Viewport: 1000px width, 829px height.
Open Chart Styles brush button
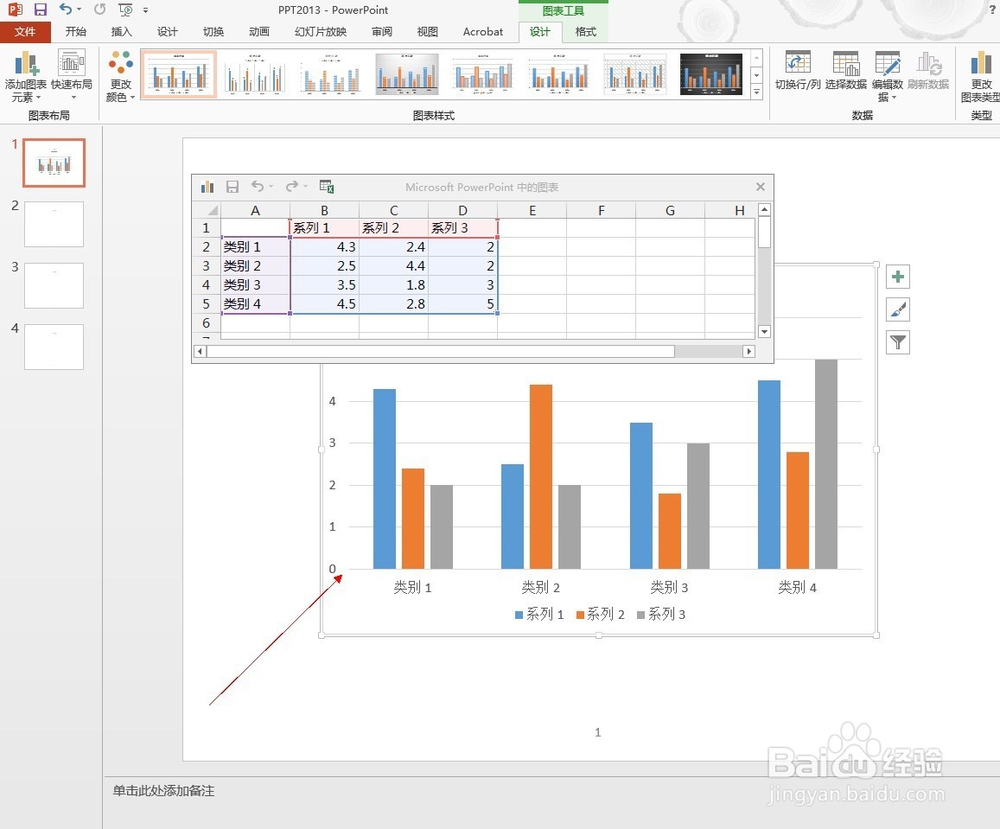point(897,310)
